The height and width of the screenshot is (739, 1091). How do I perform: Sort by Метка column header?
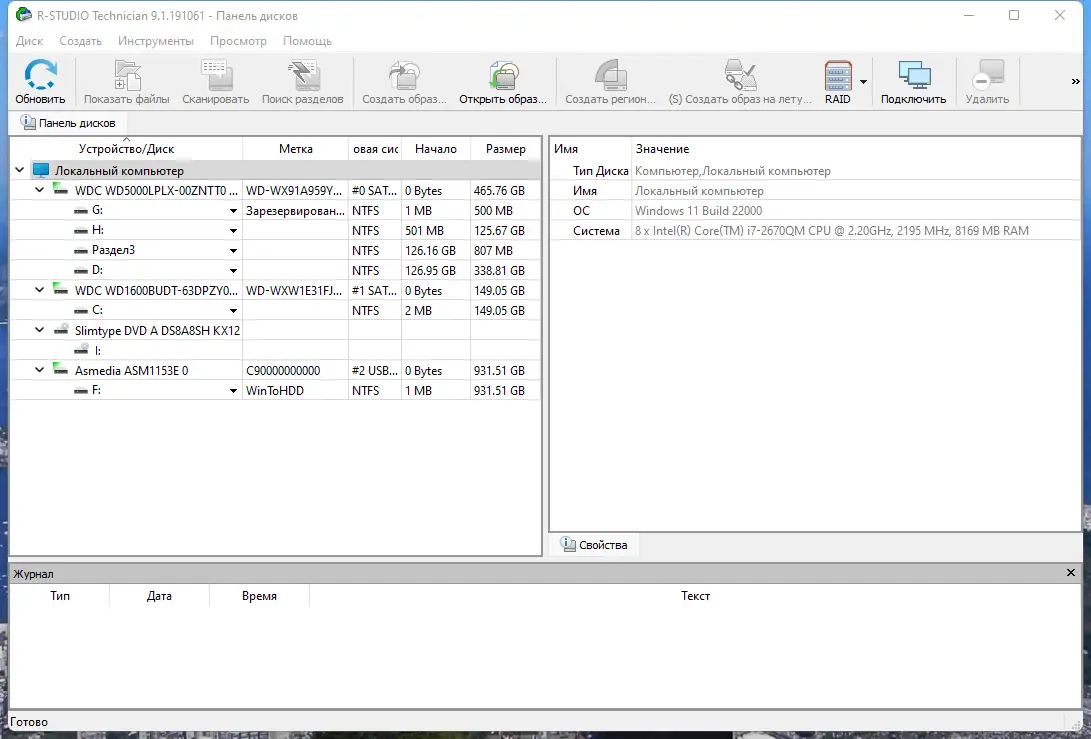tap(295, 149)
